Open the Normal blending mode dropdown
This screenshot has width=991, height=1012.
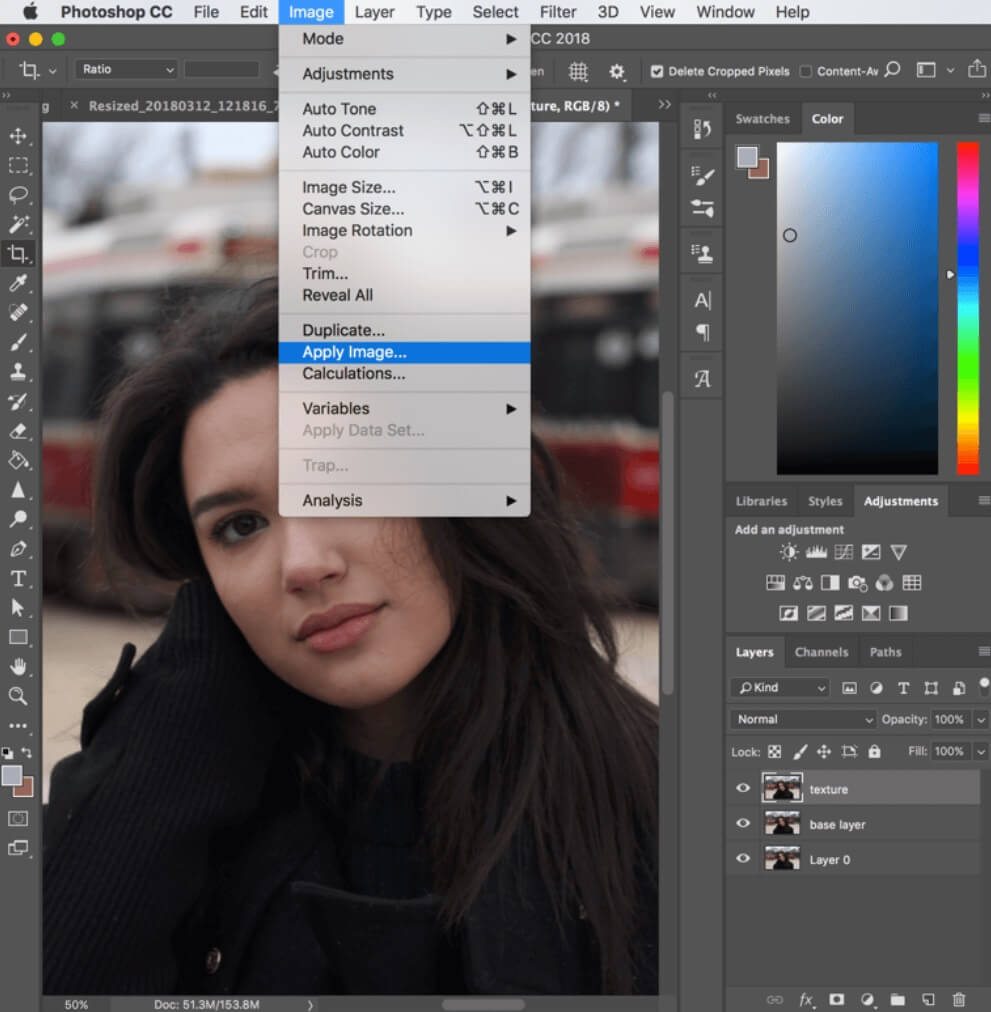802,719
